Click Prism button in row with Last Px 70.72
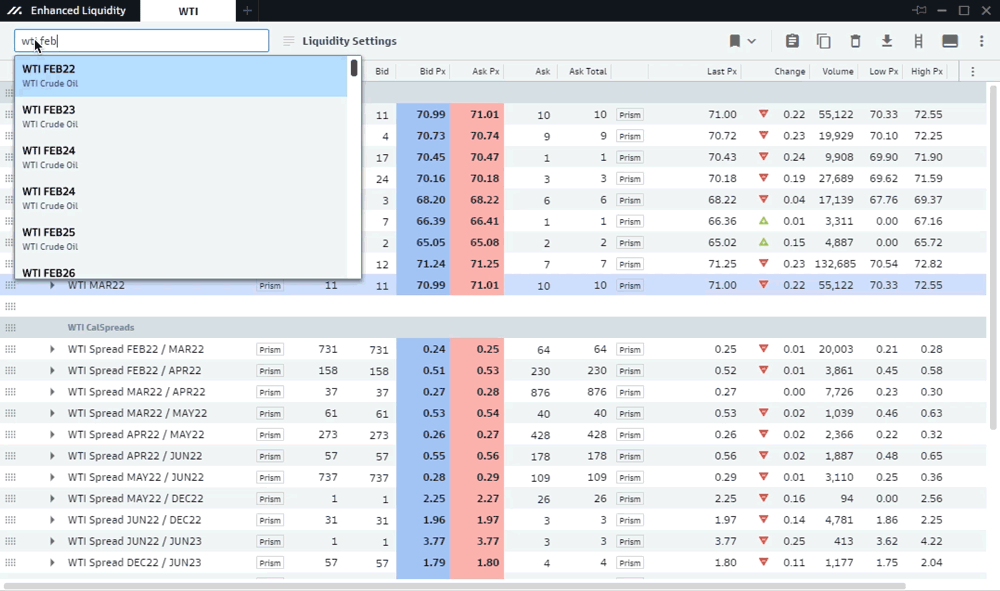Viewport: 1000px width, 591px height. click(629, 136)
